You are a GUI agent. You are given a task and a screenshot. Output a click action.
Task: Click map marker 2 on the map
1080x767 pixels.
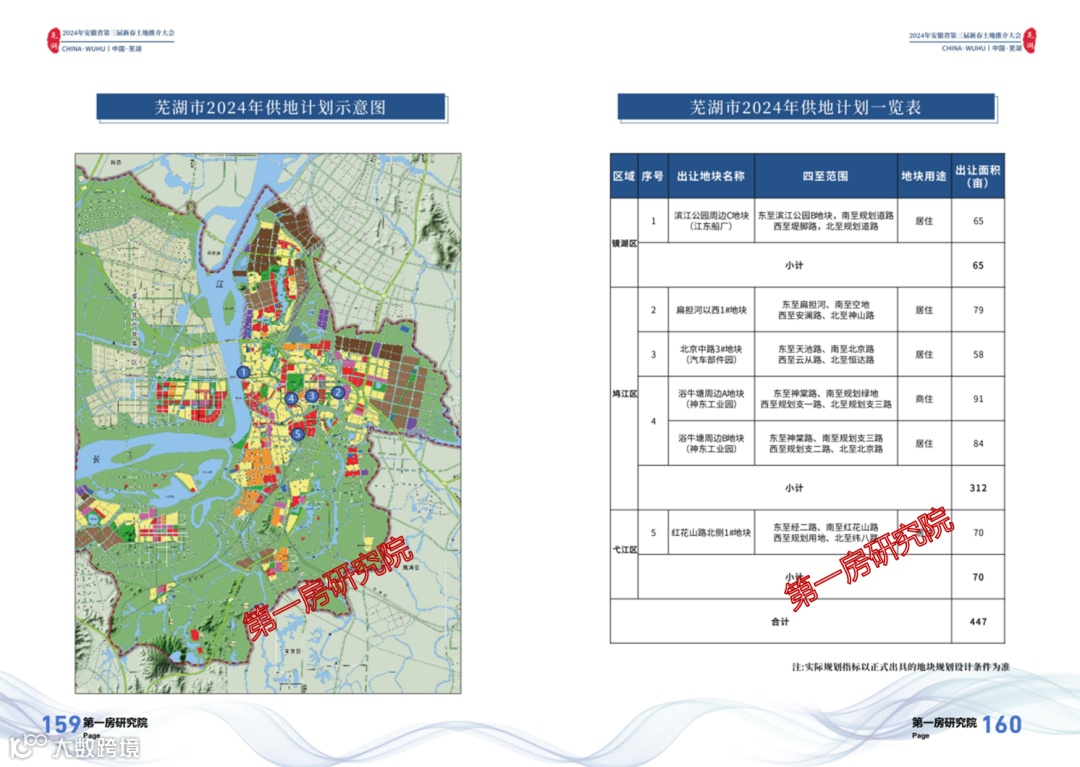pyautogui.click(x=338, y=392)
